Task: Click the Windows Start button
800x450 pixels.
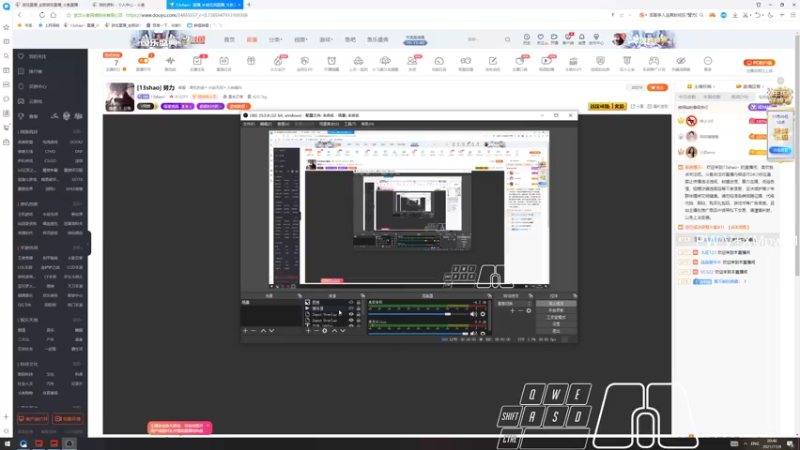Action: pos(7,443)
